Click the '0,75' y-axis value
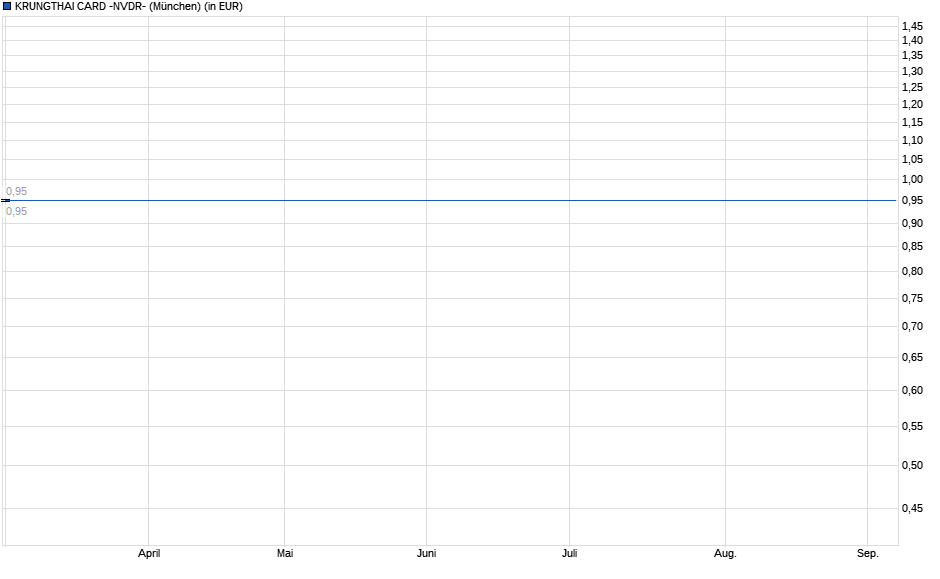This screenshot has height=579, width=940. (912, 298)
